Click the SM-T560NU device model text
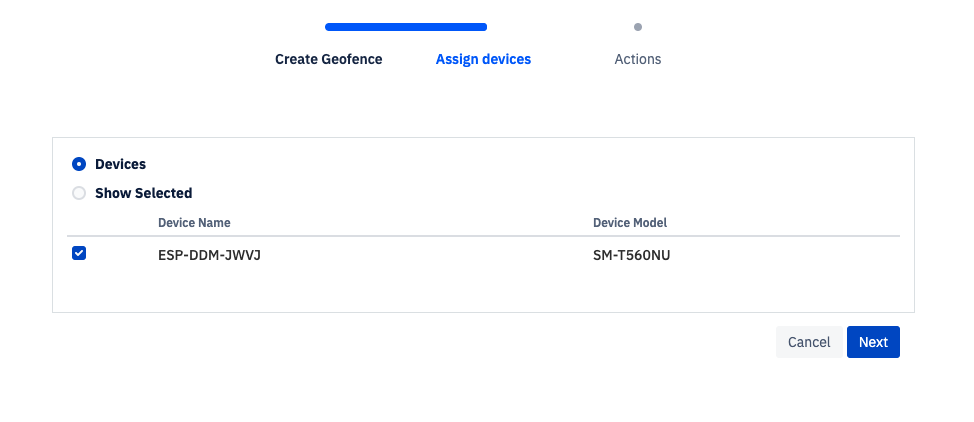This screenshot has height=422, width=974. tap(631, 255)
